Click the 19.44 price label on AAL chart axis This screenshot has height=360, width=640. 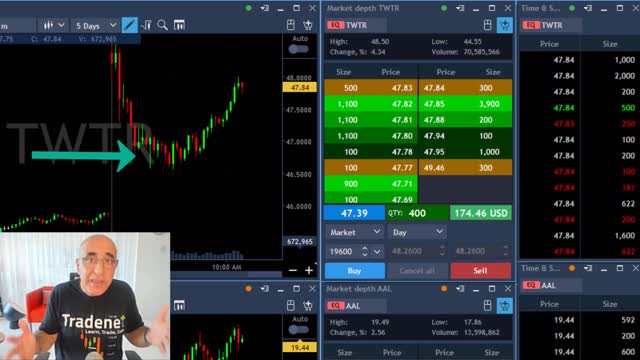pyautogui.click(x=300, y=347)
